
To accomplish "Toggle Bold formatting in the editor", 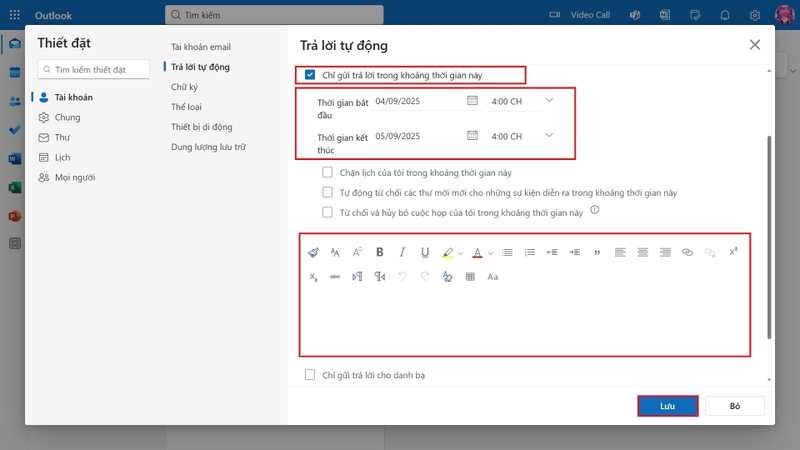I will pos(380,252).
